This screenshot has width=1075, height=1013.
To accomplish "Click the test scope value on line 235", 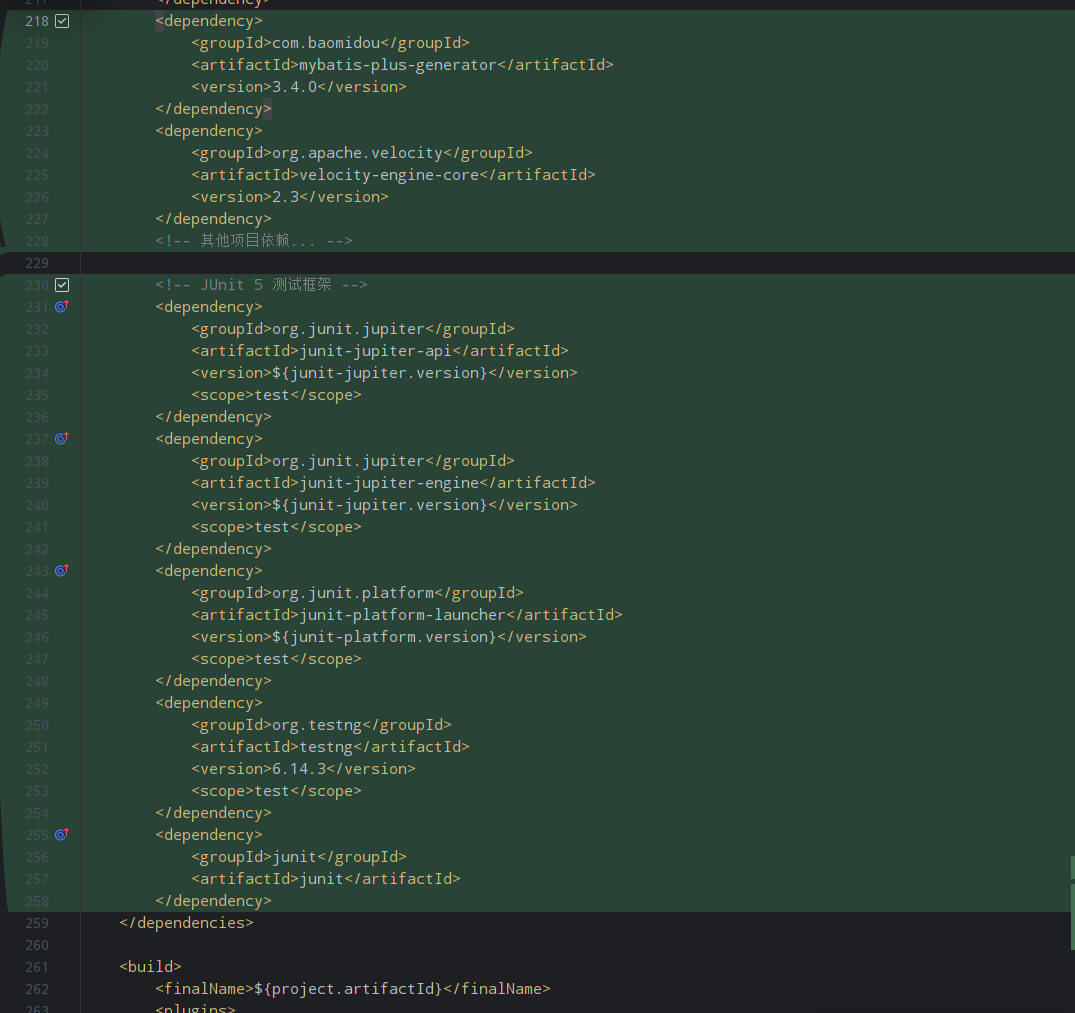I will click(x=271, y=394).
